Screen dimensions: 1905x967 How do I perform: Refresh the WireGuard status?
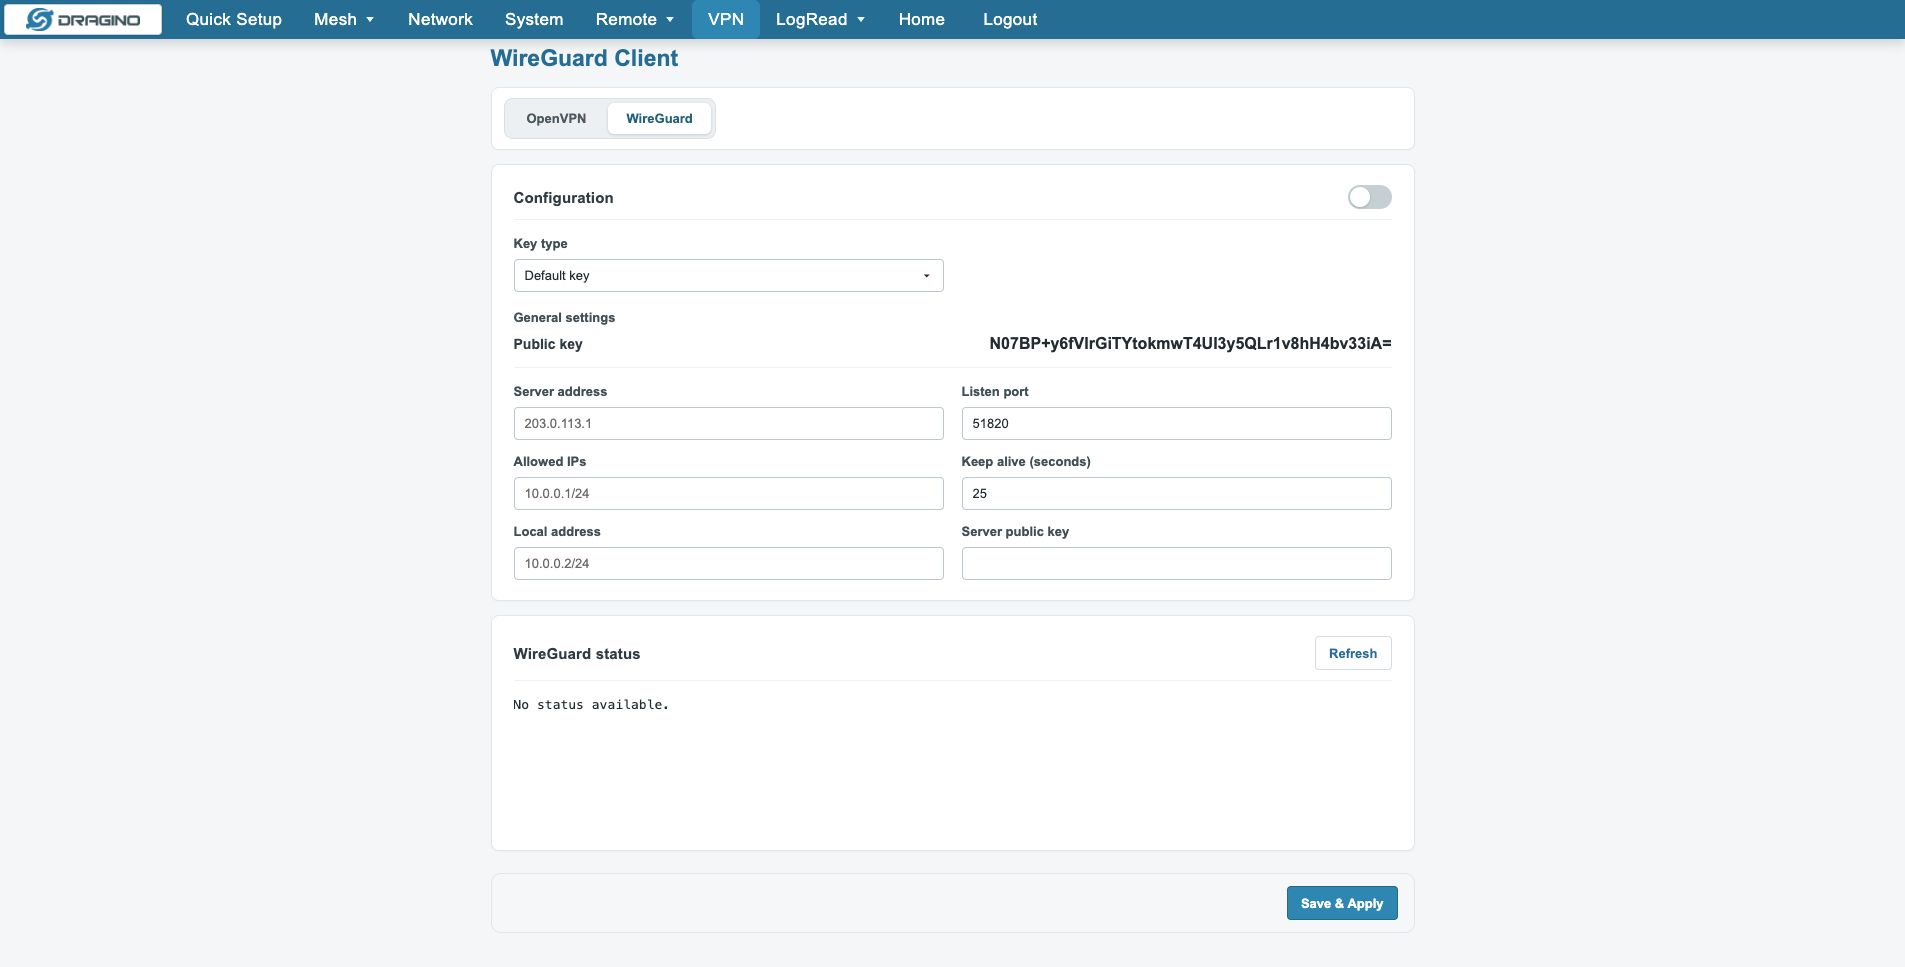pyautogui.click(x=1353, y=653)
